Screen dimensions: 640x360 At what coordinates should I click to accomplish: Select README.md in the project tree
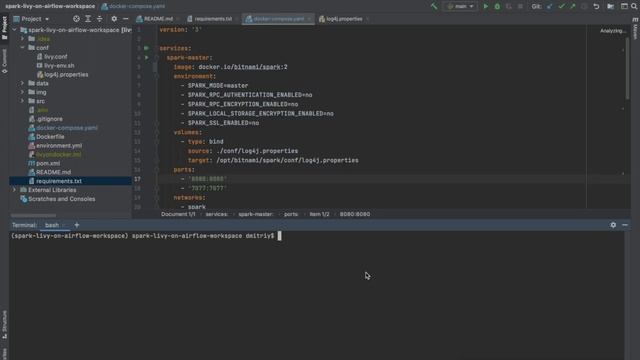[53, 172]
